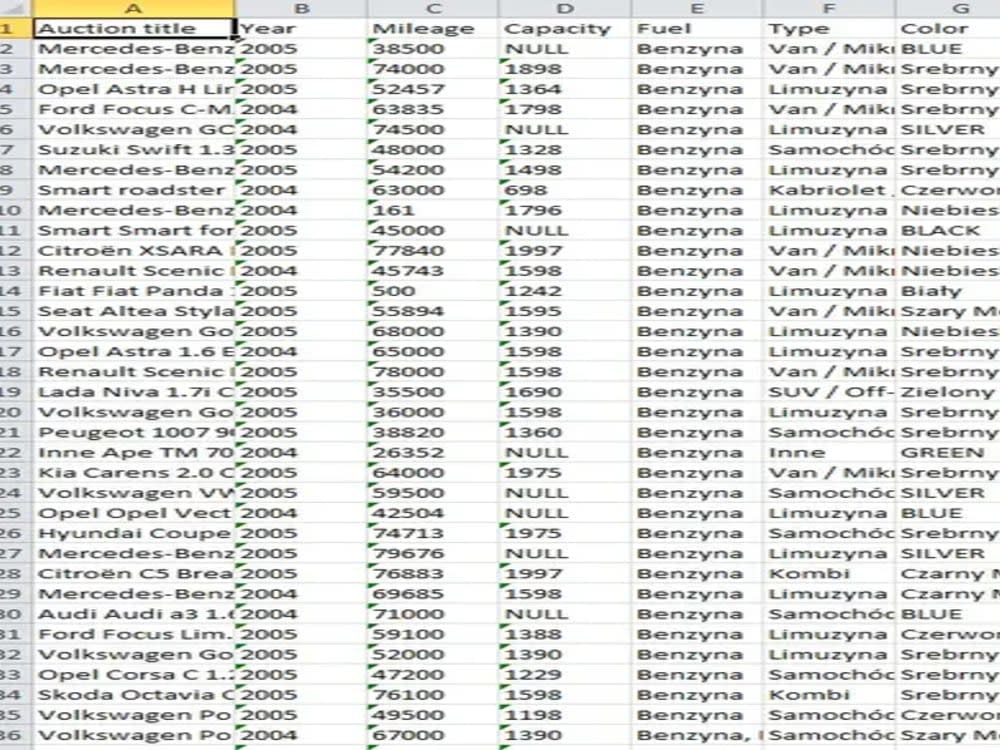Click mileage value 161
The image size is (1000, 750).
coord(433,210)
